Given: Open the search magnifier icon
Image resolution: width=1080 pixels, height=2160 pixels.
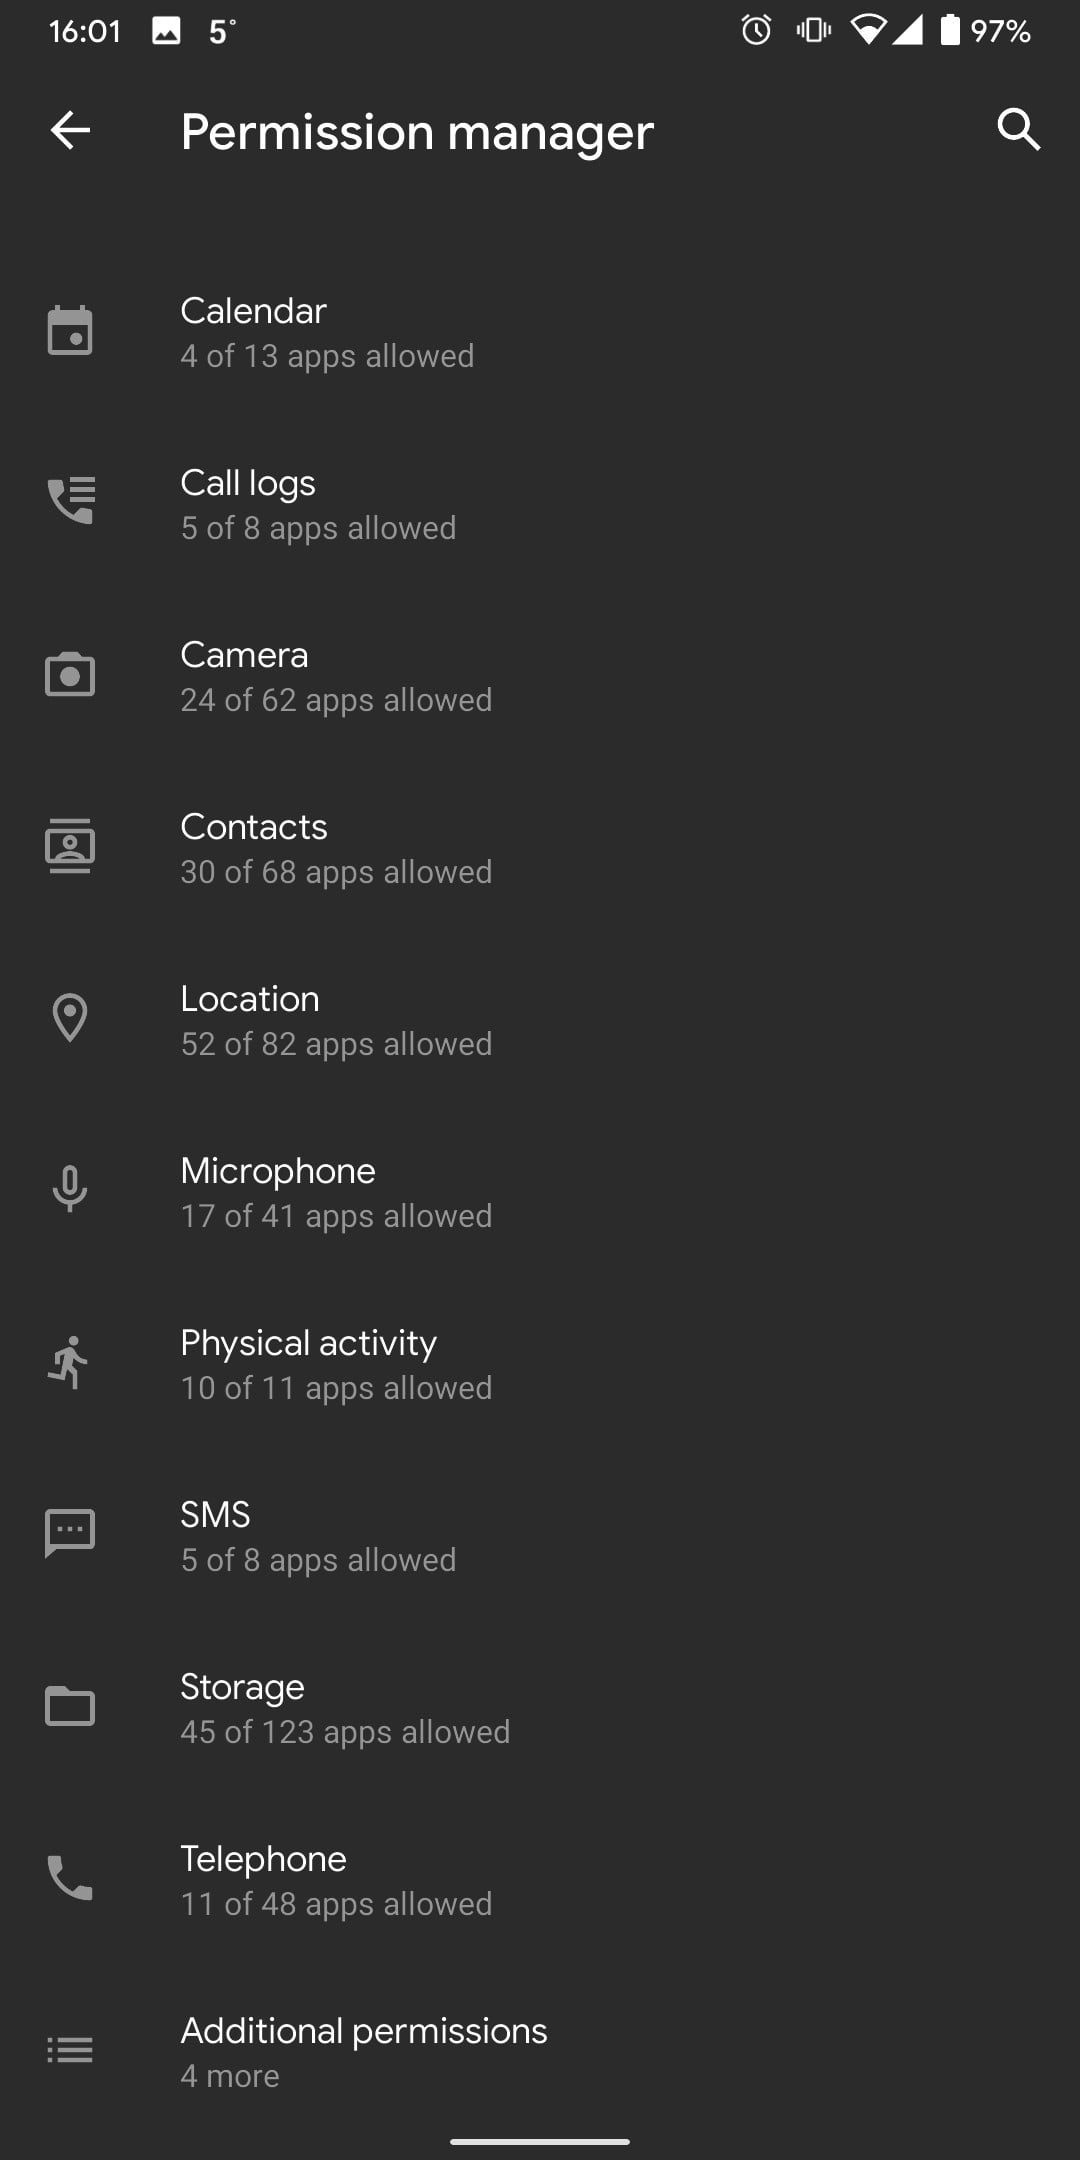Looking at the screenshot, I should click(1018, 130).
